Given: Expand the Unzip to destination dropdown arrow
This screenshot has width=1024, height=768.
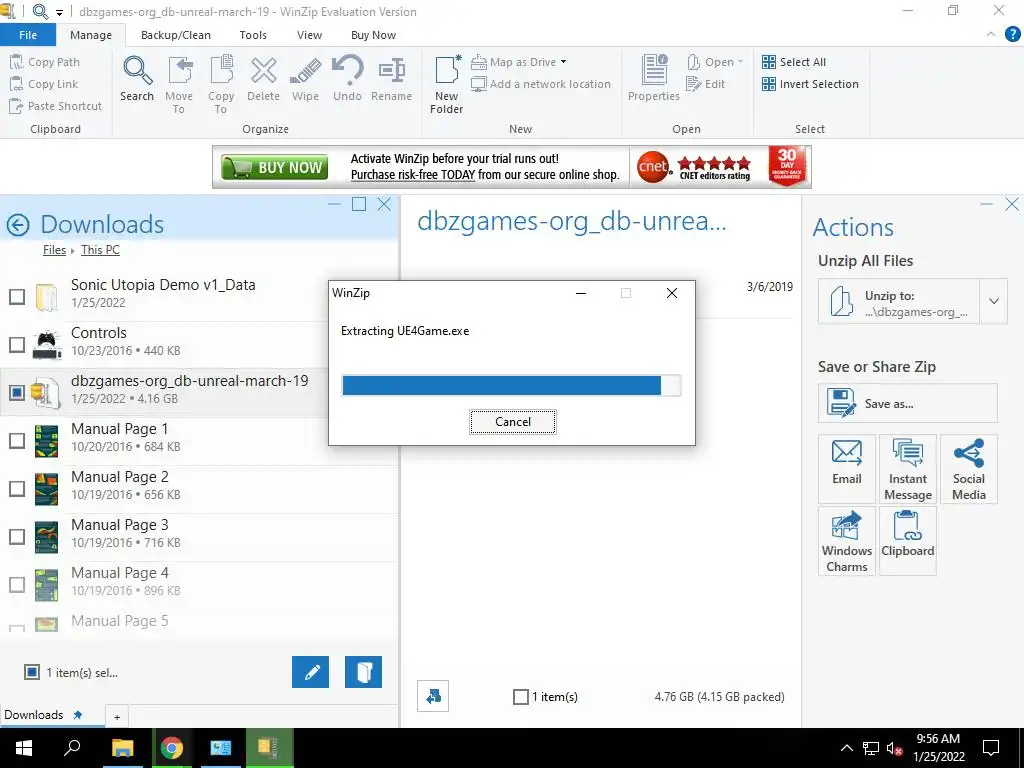Looking at the screenshot, I should (993, 301).
